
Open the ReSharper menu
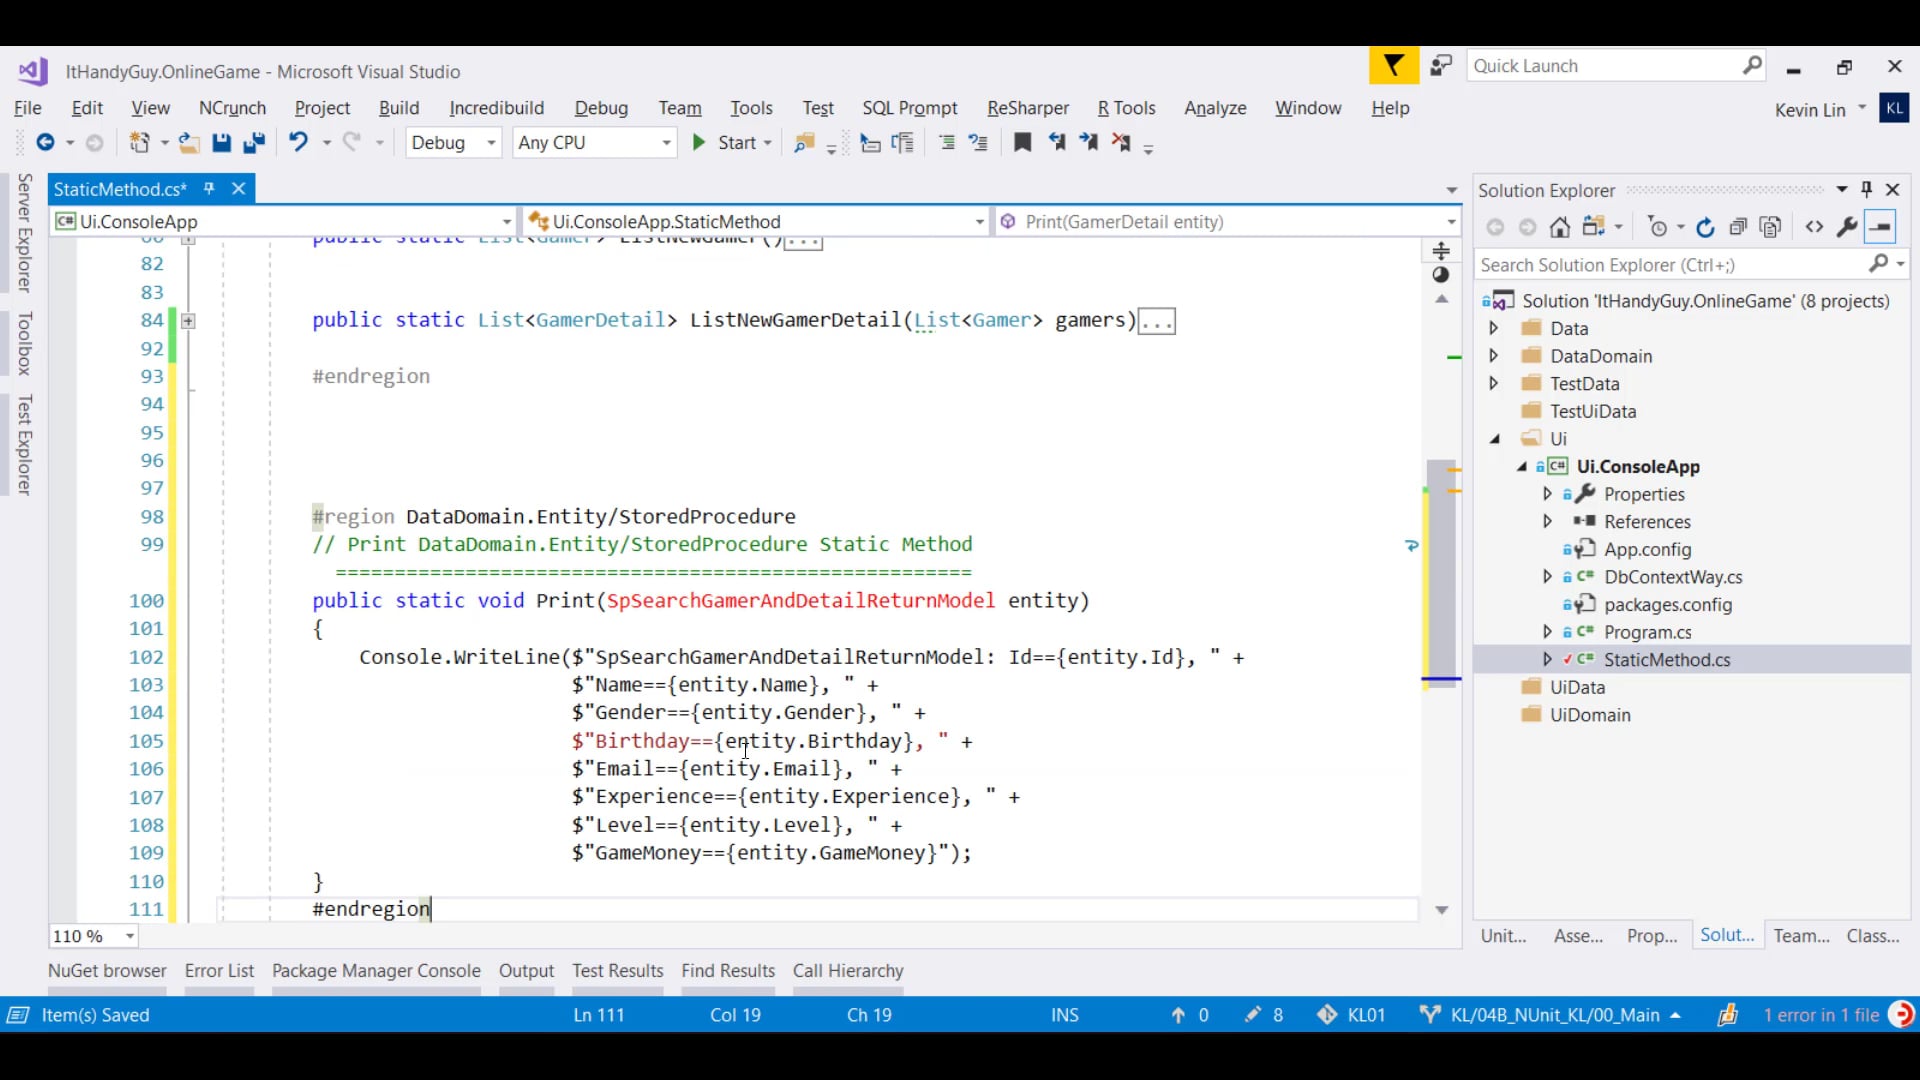click(x=1027, y=108)
